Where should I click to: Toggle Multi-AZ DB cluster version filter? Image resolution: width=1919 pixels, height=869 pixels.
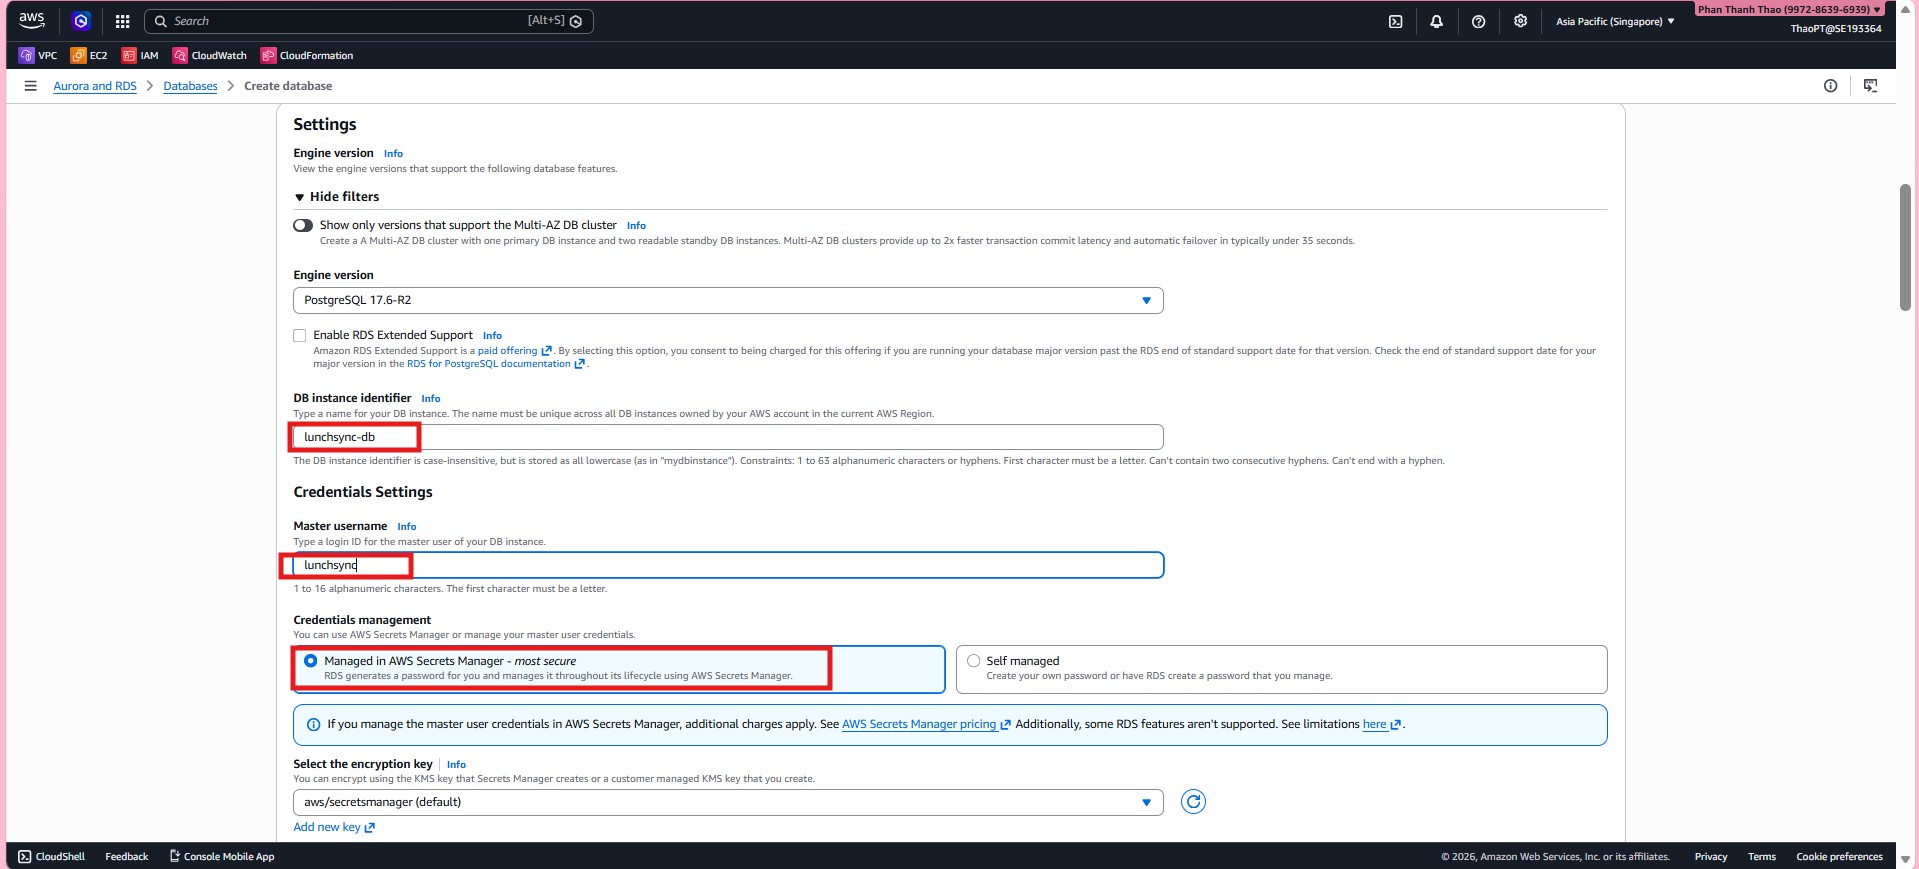click(x=303, y=225)
